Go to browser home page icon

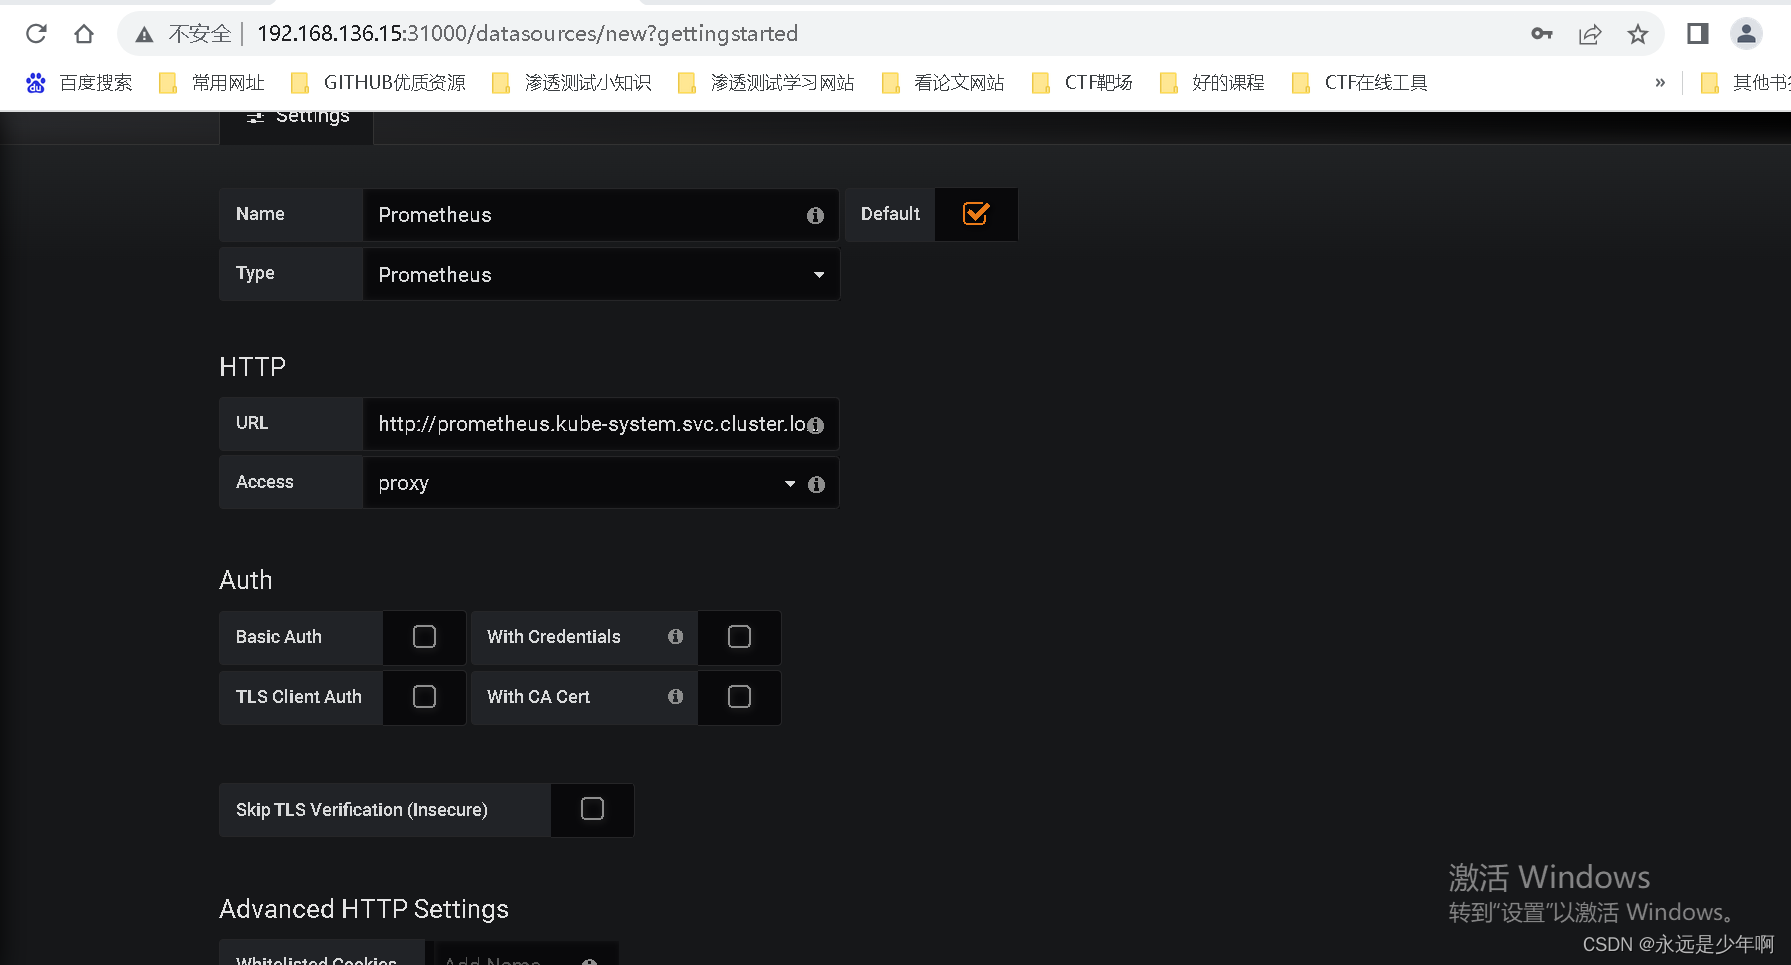tap(84, 34)
